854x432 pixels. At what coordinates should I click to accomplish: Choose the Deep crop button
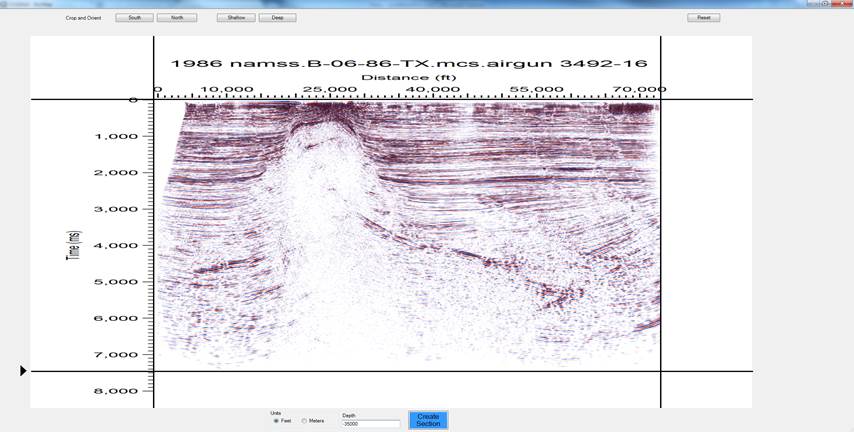[277, 18]
